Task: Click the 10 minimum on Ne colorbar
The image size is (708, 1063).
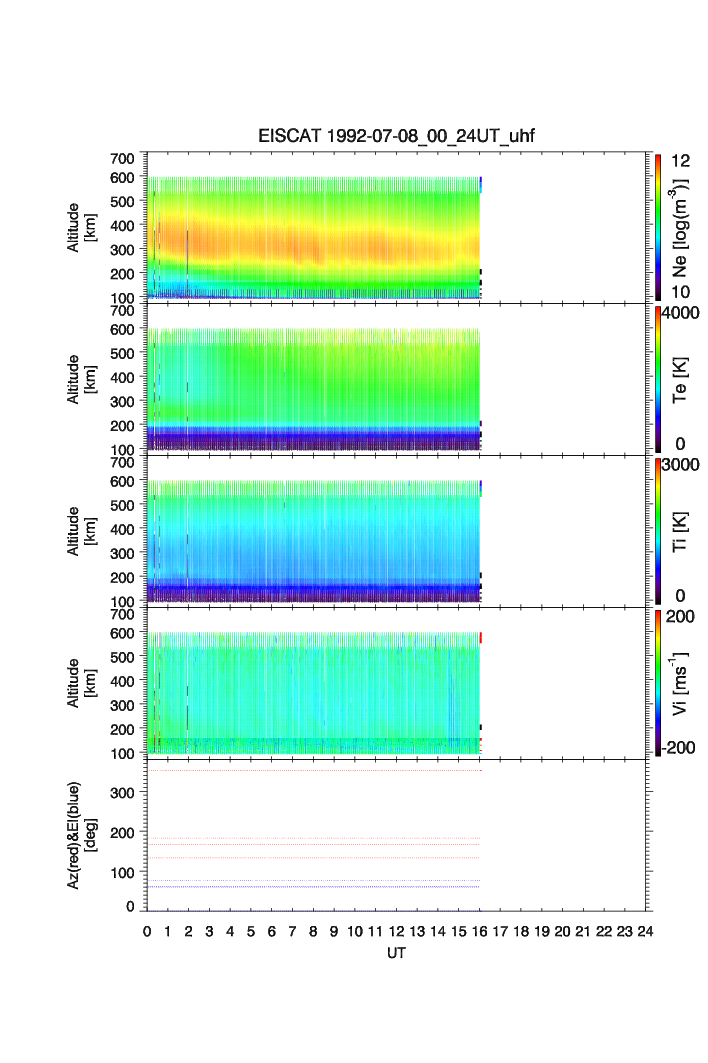Action: coord(680,292)
